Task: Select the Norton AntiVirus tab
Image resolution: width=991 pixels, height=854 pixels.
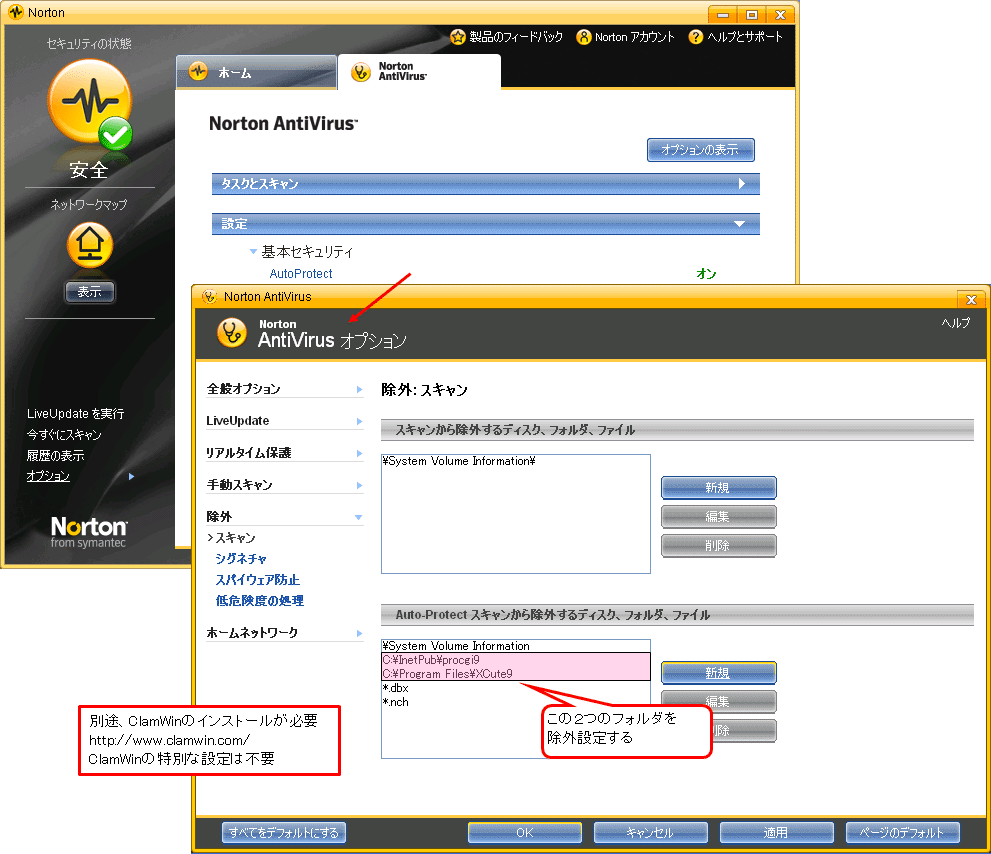Action: click(x=420, y=72)
